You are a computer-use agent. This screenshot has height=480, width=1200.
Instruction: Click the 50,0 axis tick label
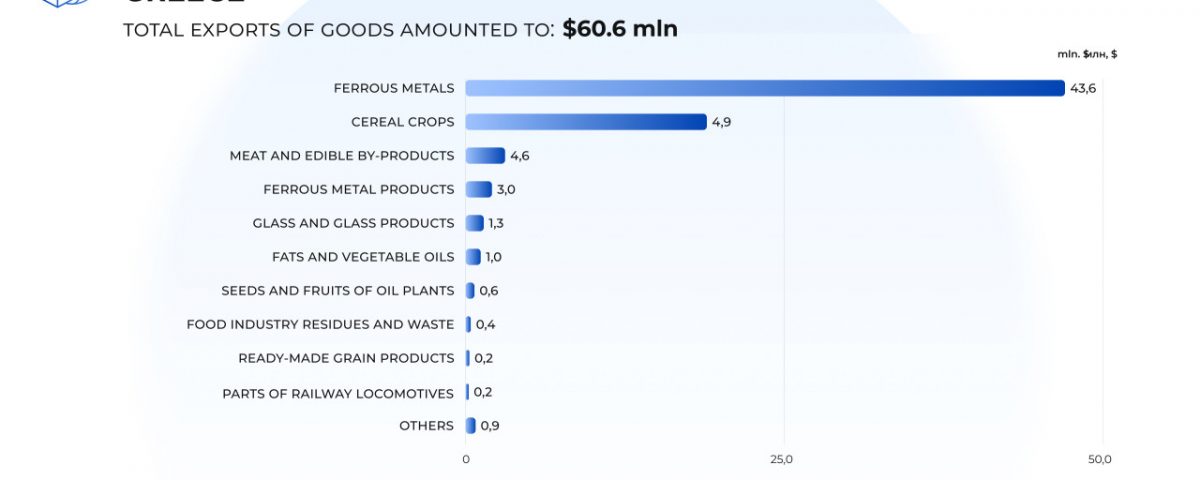(1100, 459)
